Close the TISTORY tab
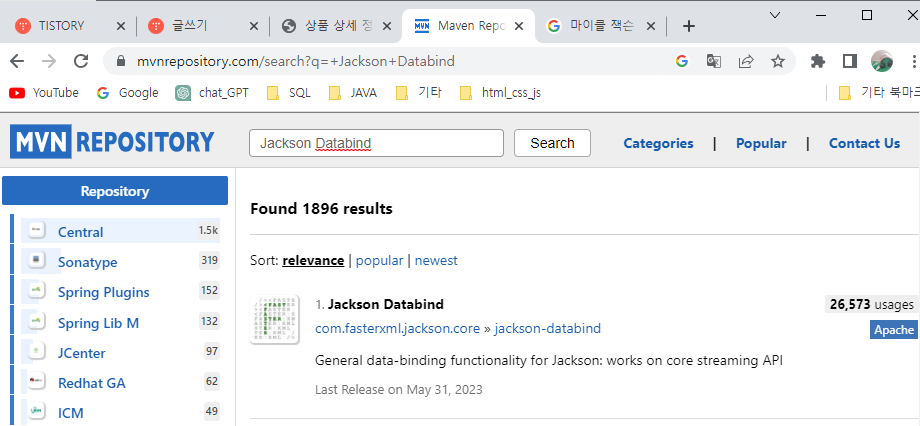Screen dimensions: 920x426 121,26
